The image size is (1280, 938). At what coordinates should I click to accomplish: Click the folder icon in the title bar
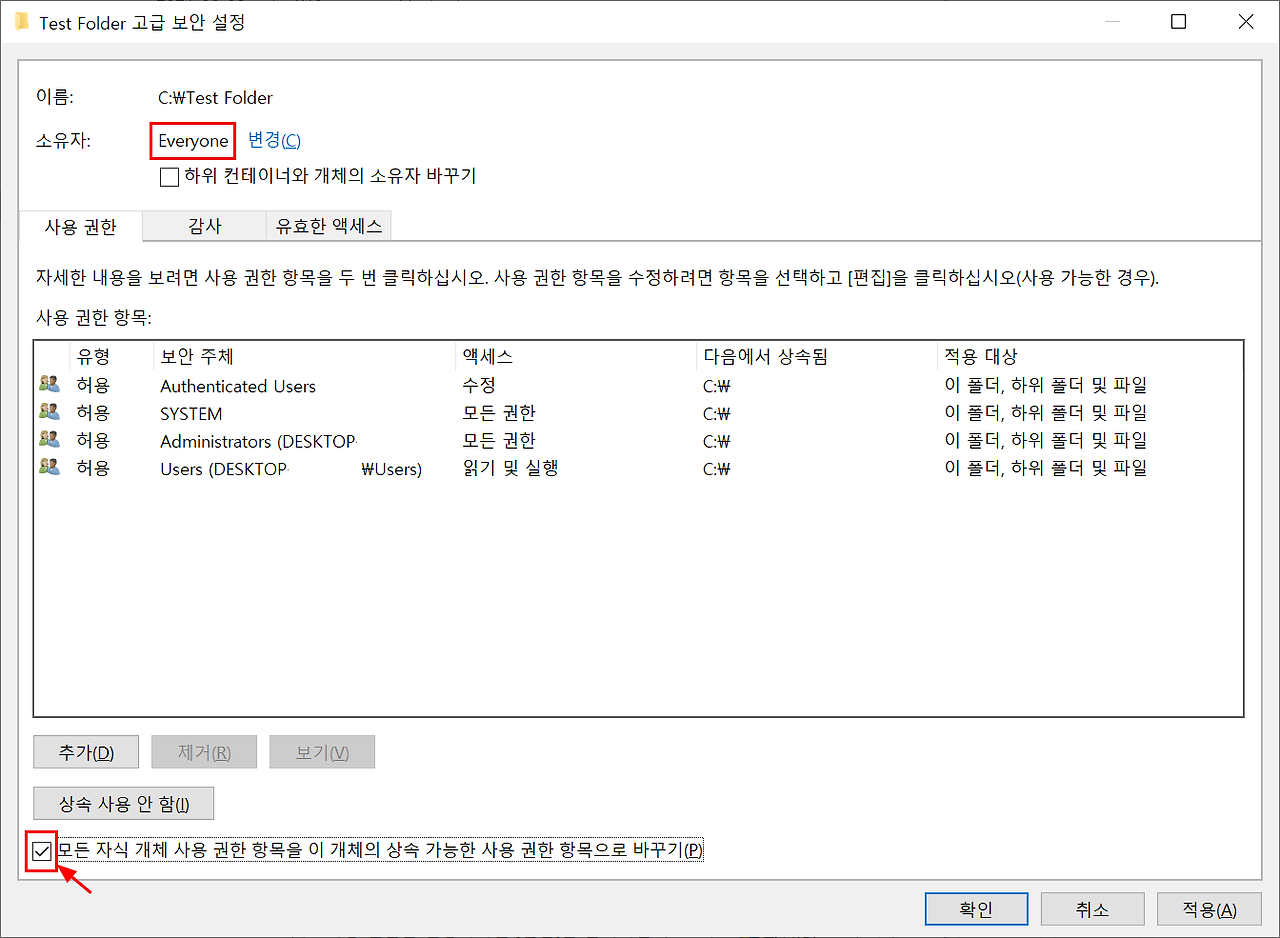click(21, 22)
